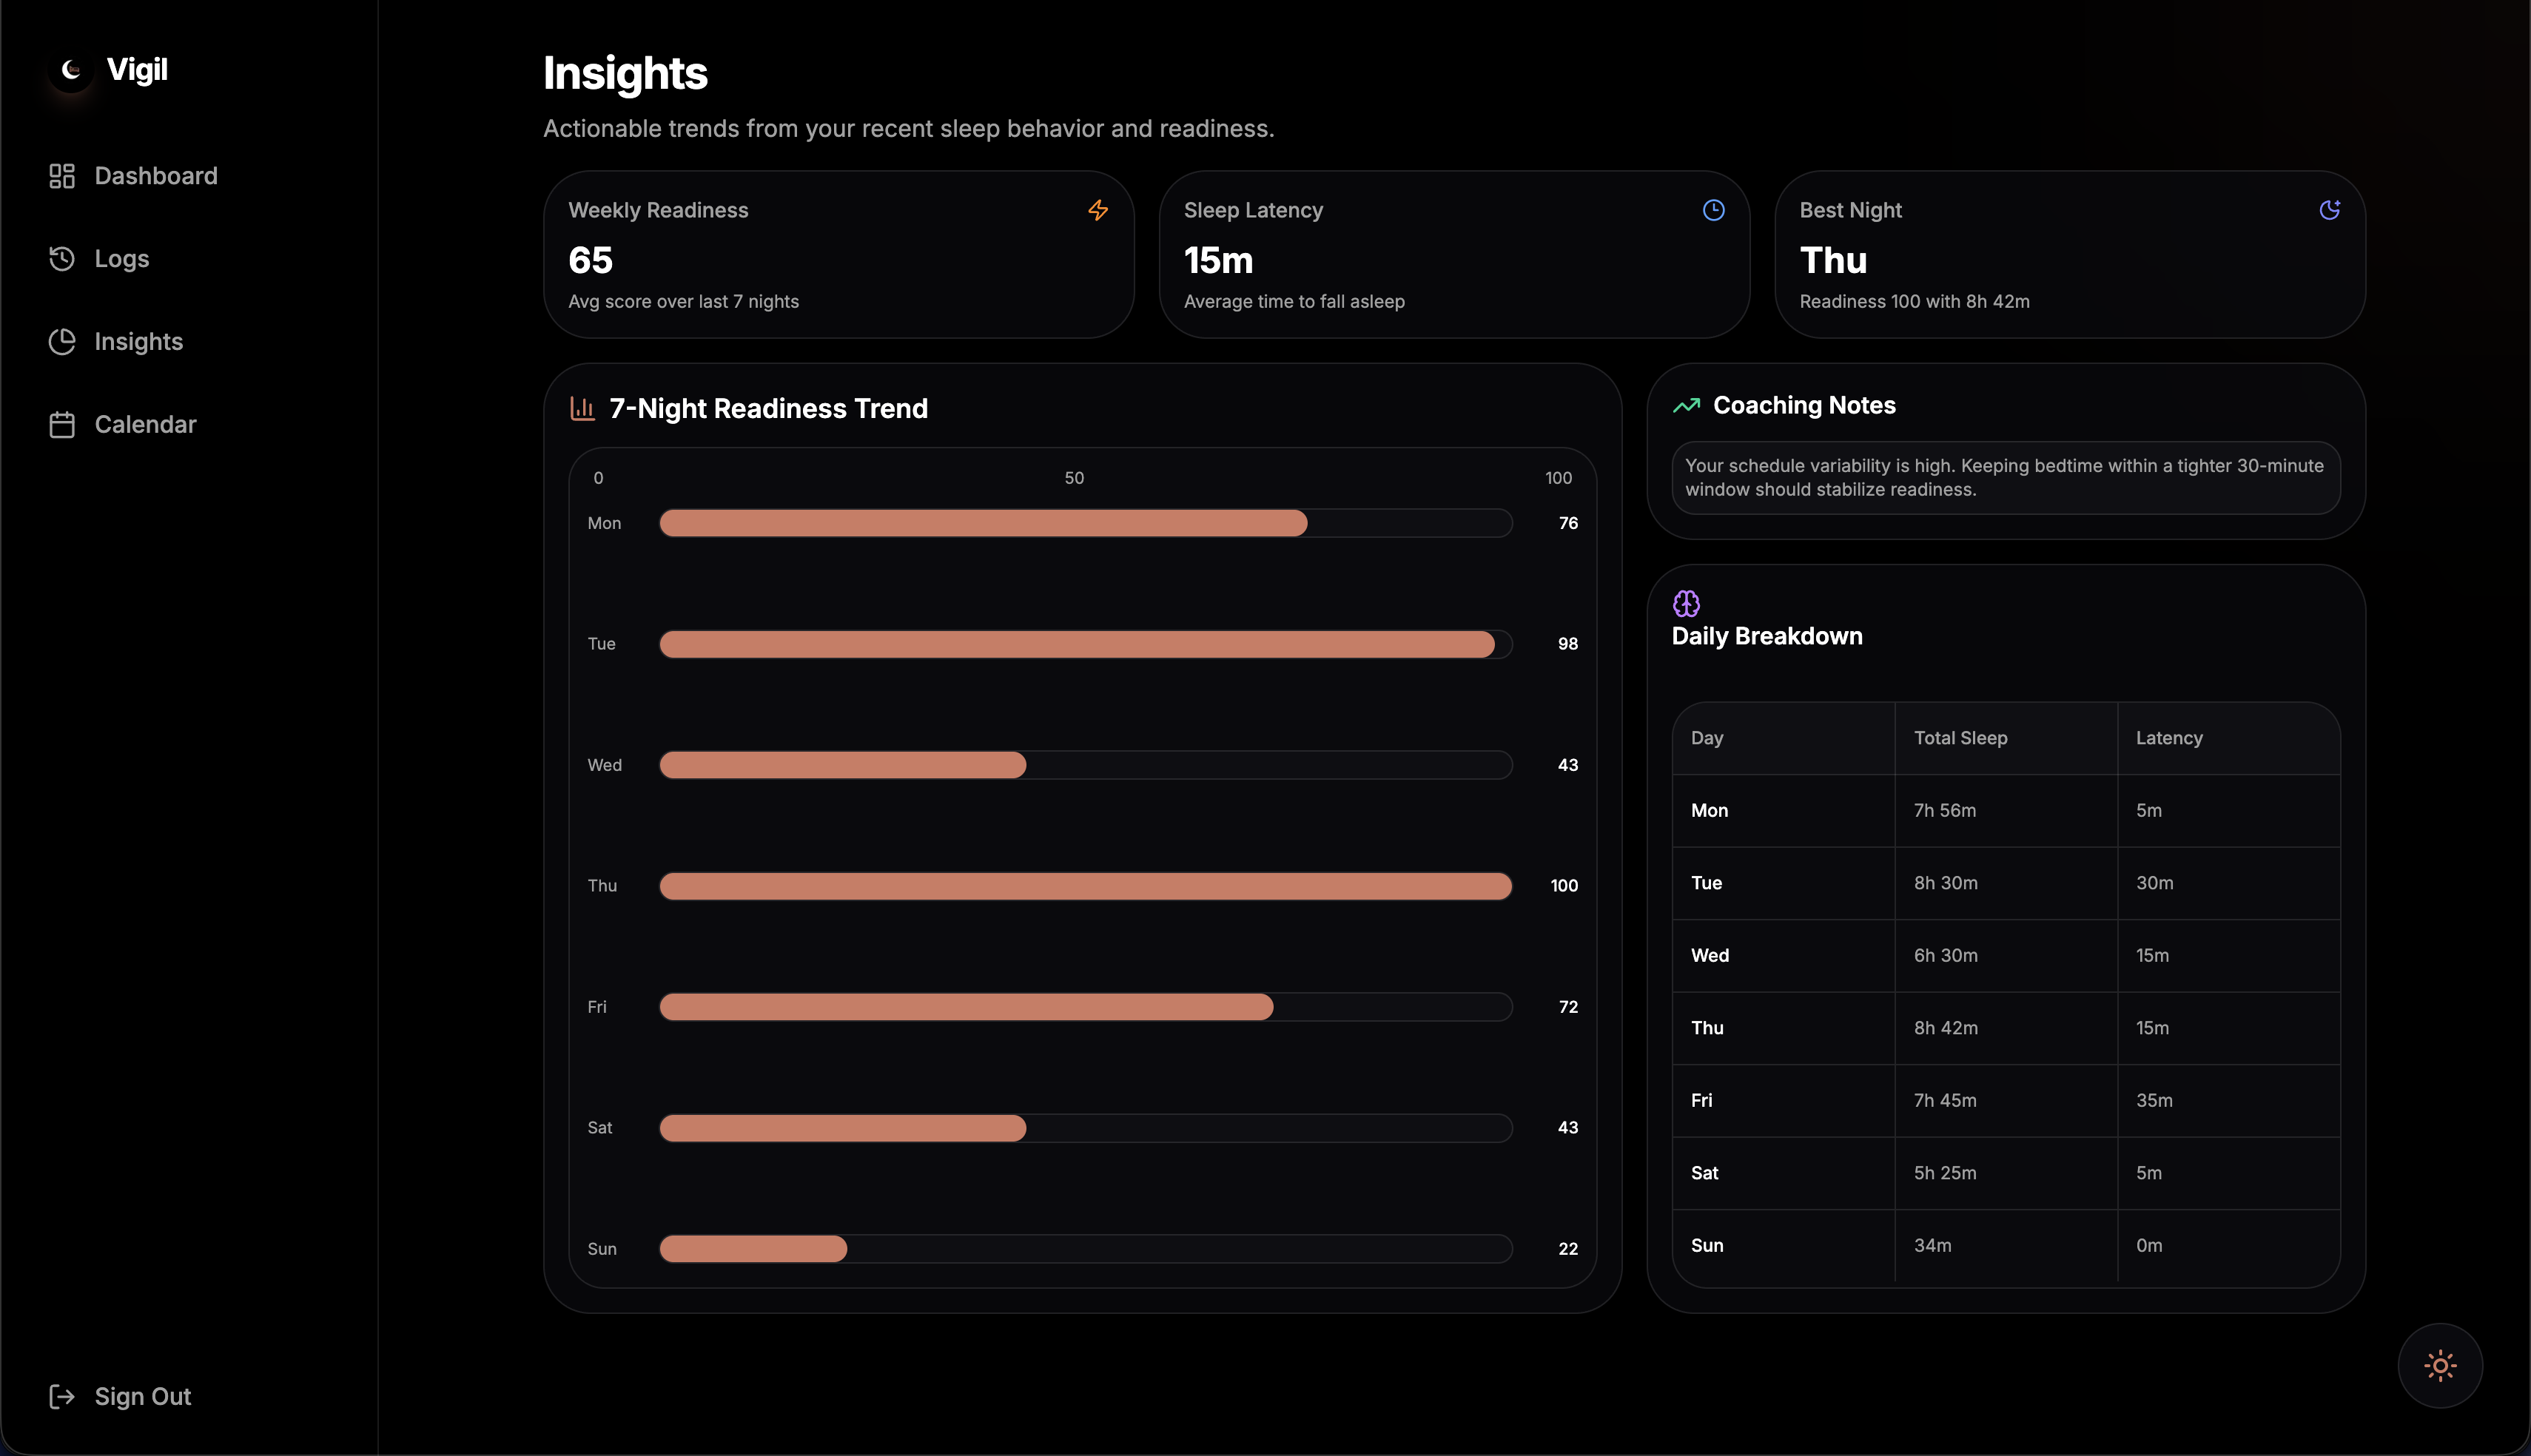The height and width of the screenshot is (1456, 2531).
Task: Click the Sunday readiness bar
Action: point(753,1248)
